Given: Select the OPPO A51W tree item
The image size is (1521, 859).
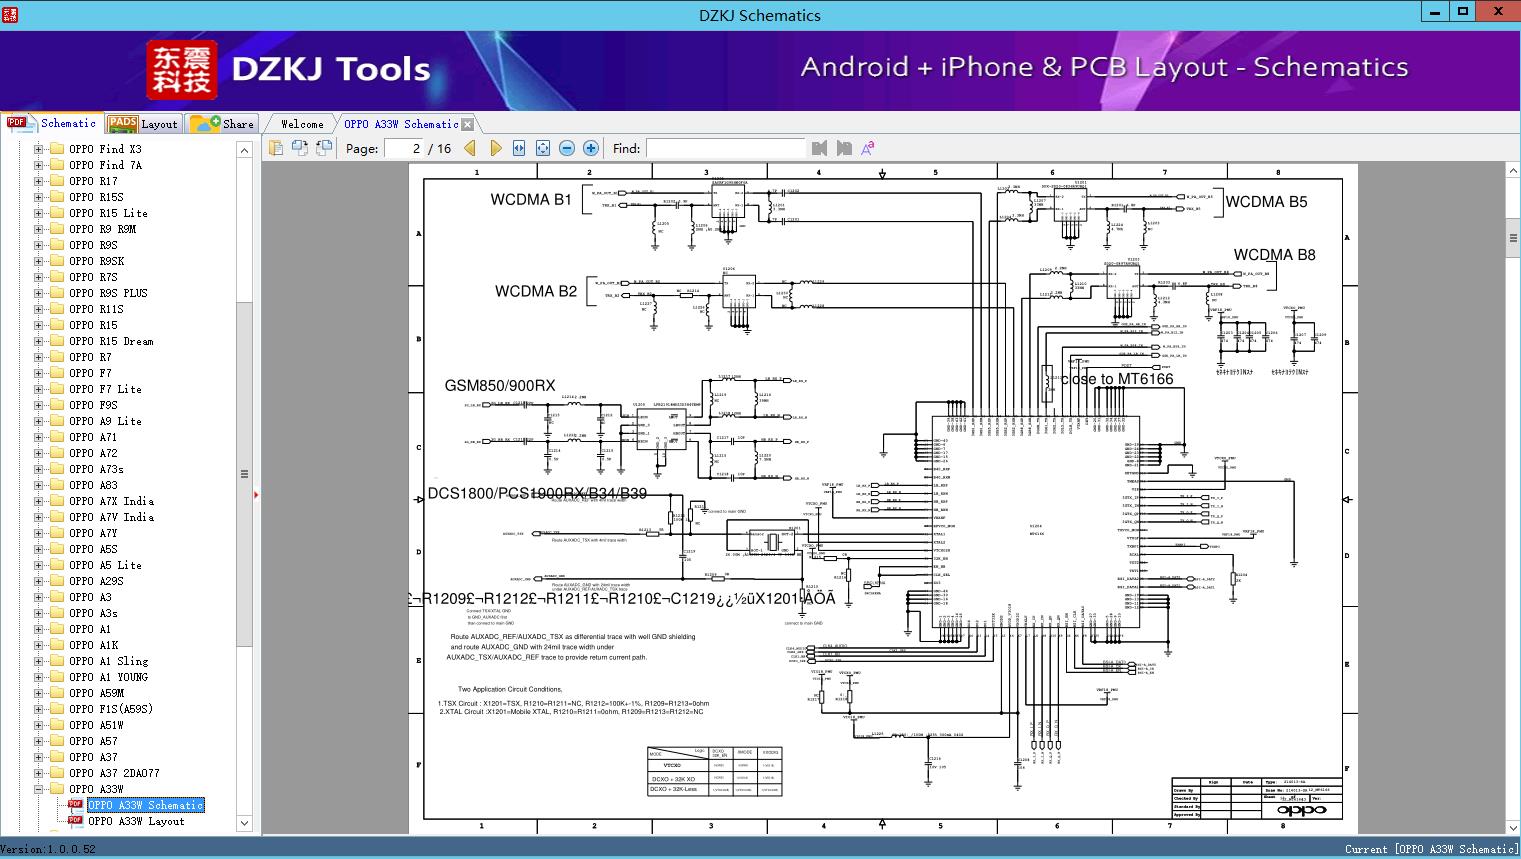Looking at the screenshot, I should [96, 725].
